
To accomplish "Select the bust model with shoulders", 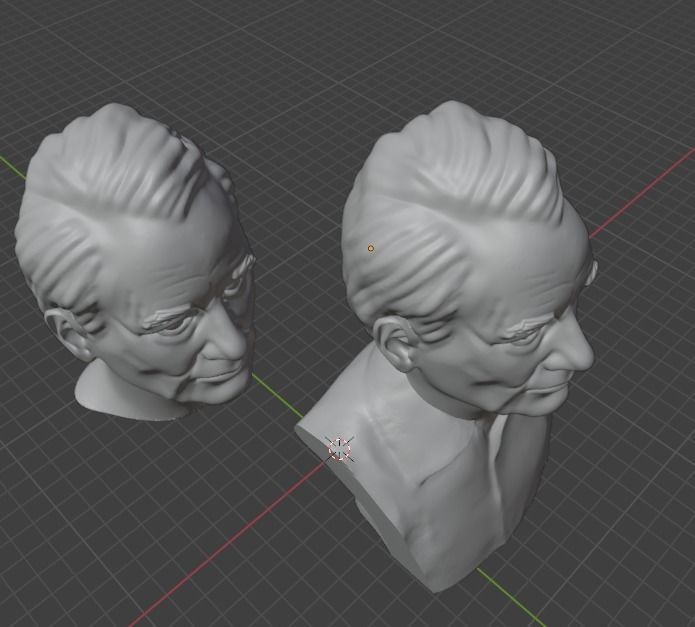I will point(448,346).
